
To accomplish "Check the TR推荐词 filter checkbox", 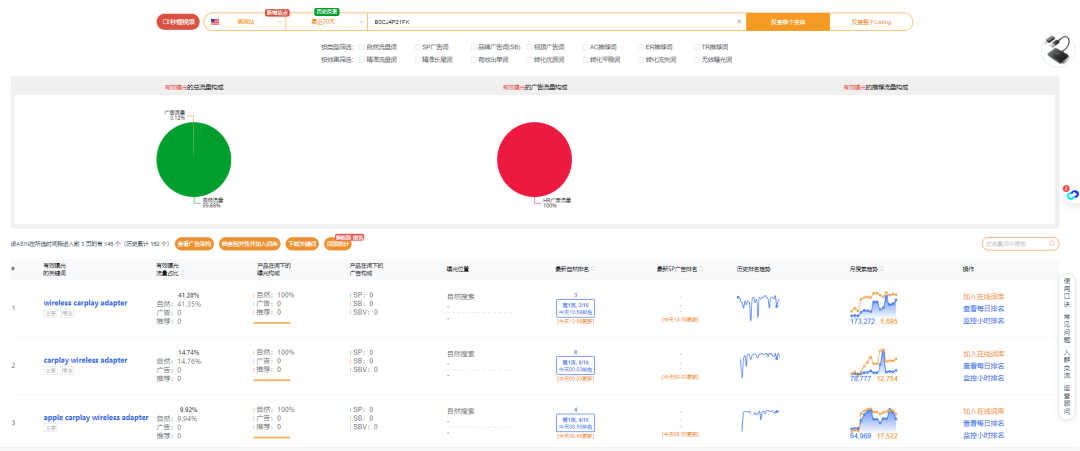I will (696, 48).
